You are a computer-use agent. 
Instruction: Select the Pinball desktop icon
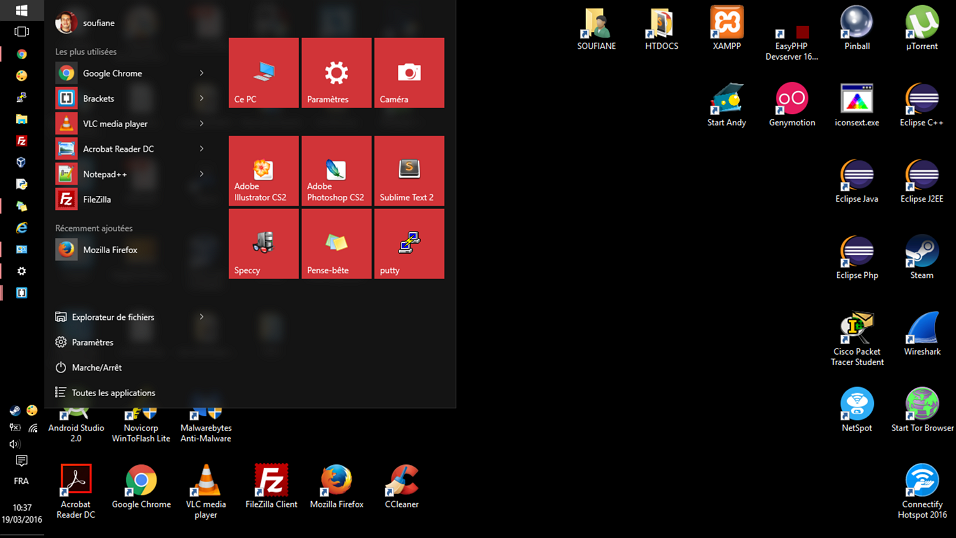[x=857, y=28]
